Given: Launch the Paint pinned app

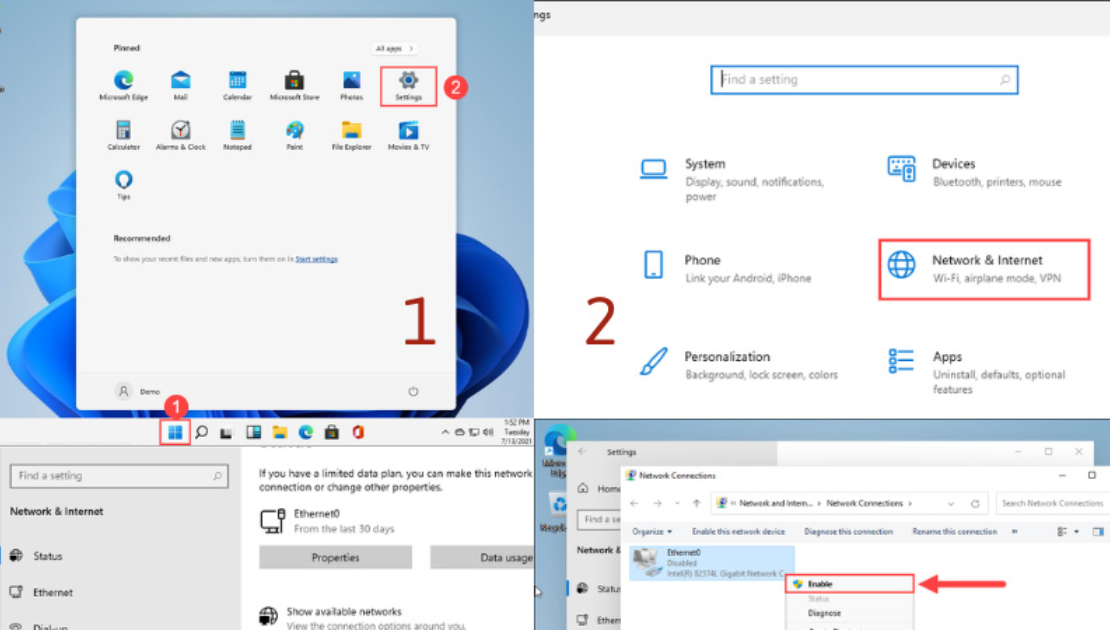Looking at the screenshot, I should pos(294,135).
